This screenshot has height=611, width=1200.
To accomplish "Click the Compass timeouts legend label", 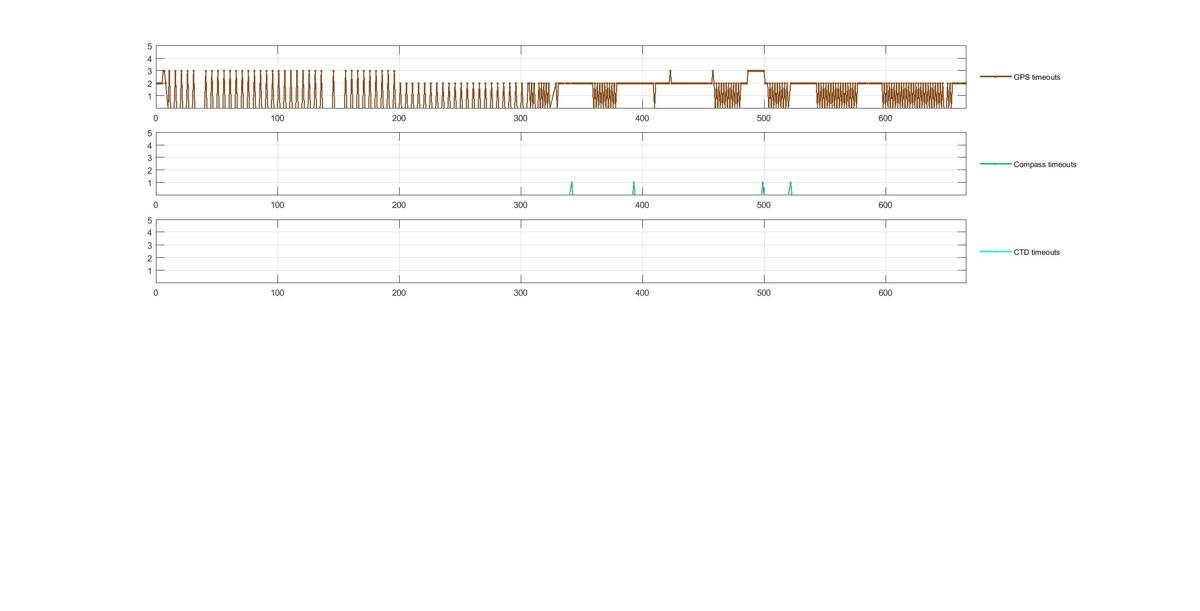I will 1045,164.
